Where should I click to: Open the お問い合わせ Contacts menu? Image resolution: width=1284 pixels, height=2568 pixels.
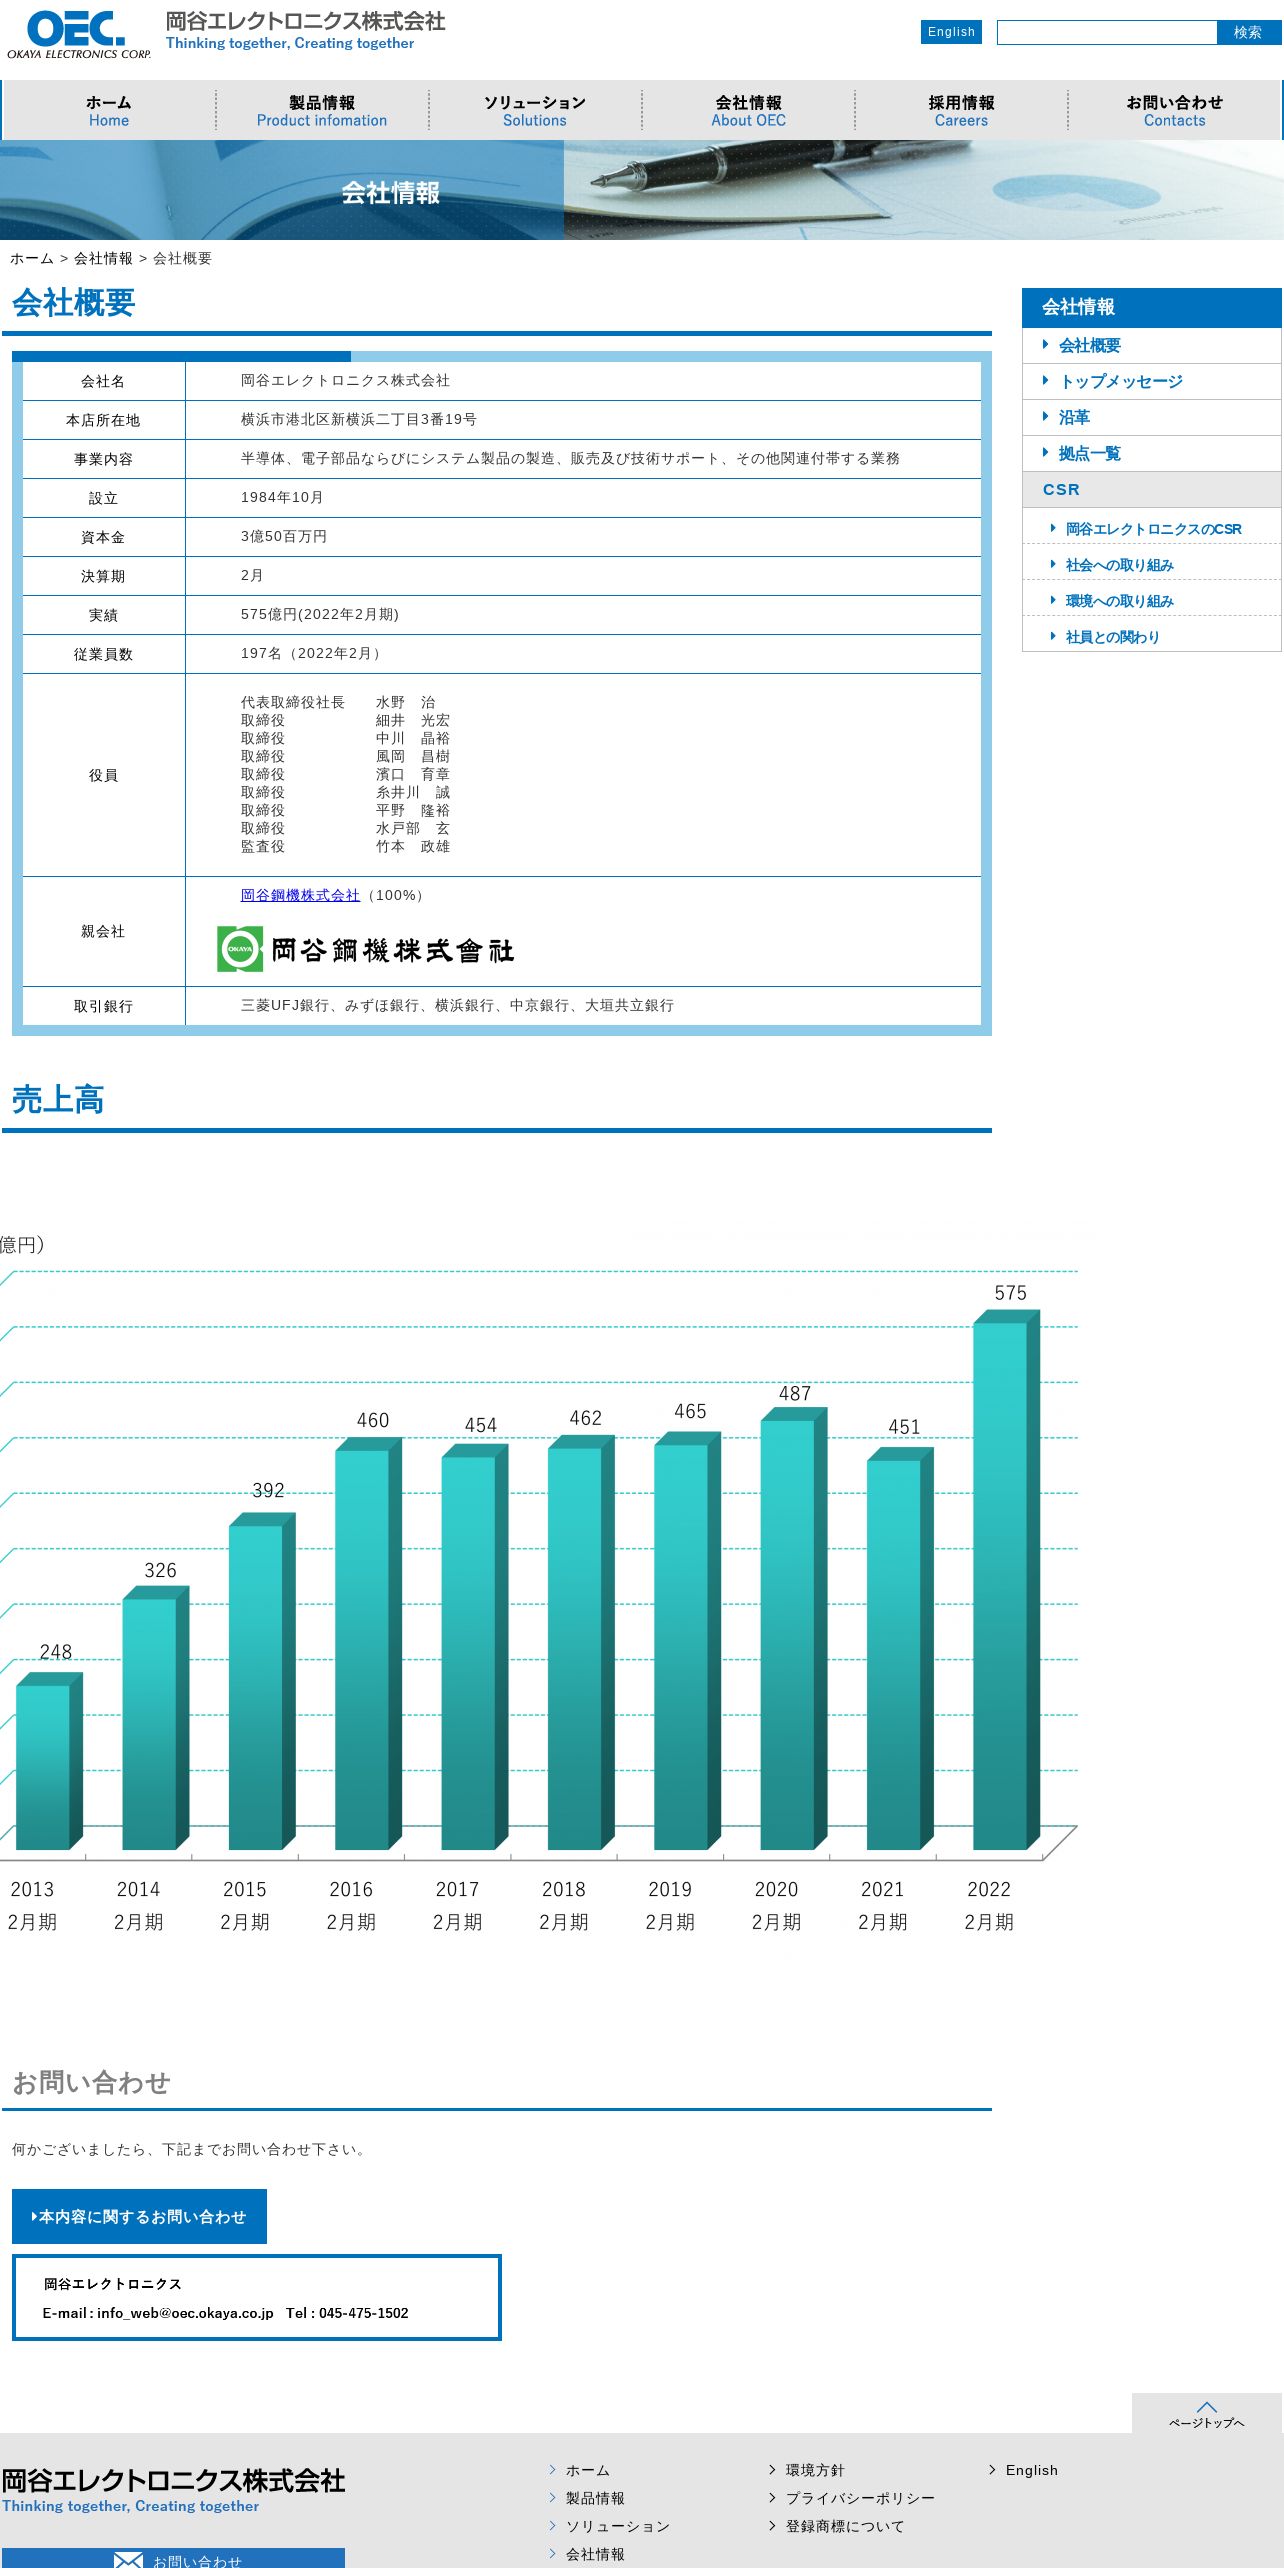(x=1175, y=110)
